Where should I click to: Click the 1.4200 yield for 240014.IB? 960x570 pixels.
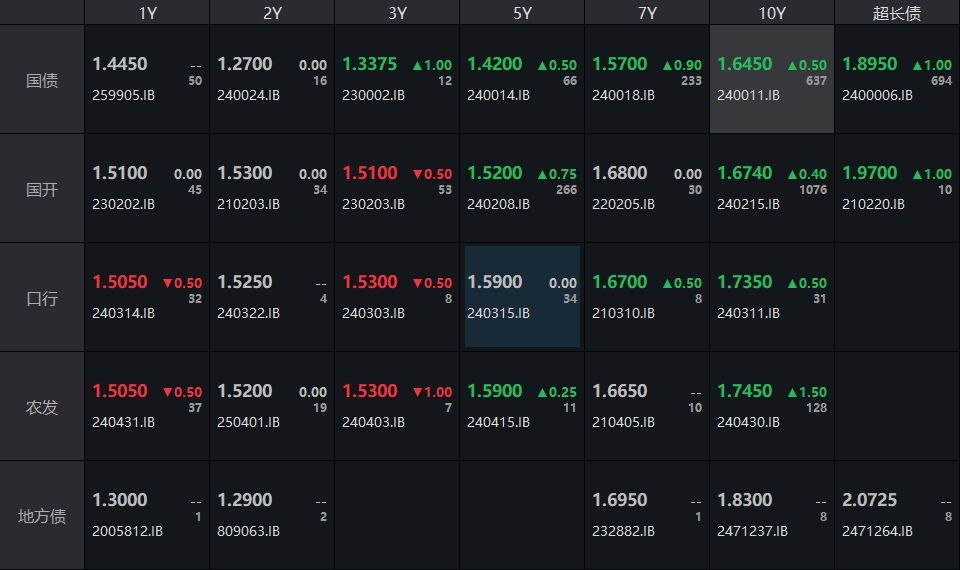495,64
